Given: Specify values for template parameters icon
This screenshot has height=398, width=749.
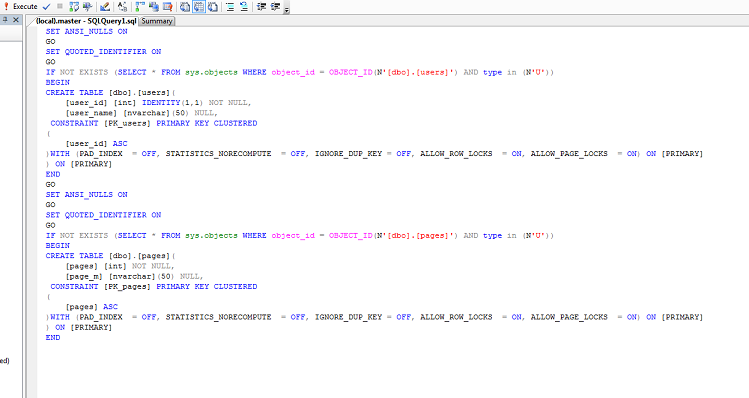Looking at the screenshot, I should click(x=122, y=7).
